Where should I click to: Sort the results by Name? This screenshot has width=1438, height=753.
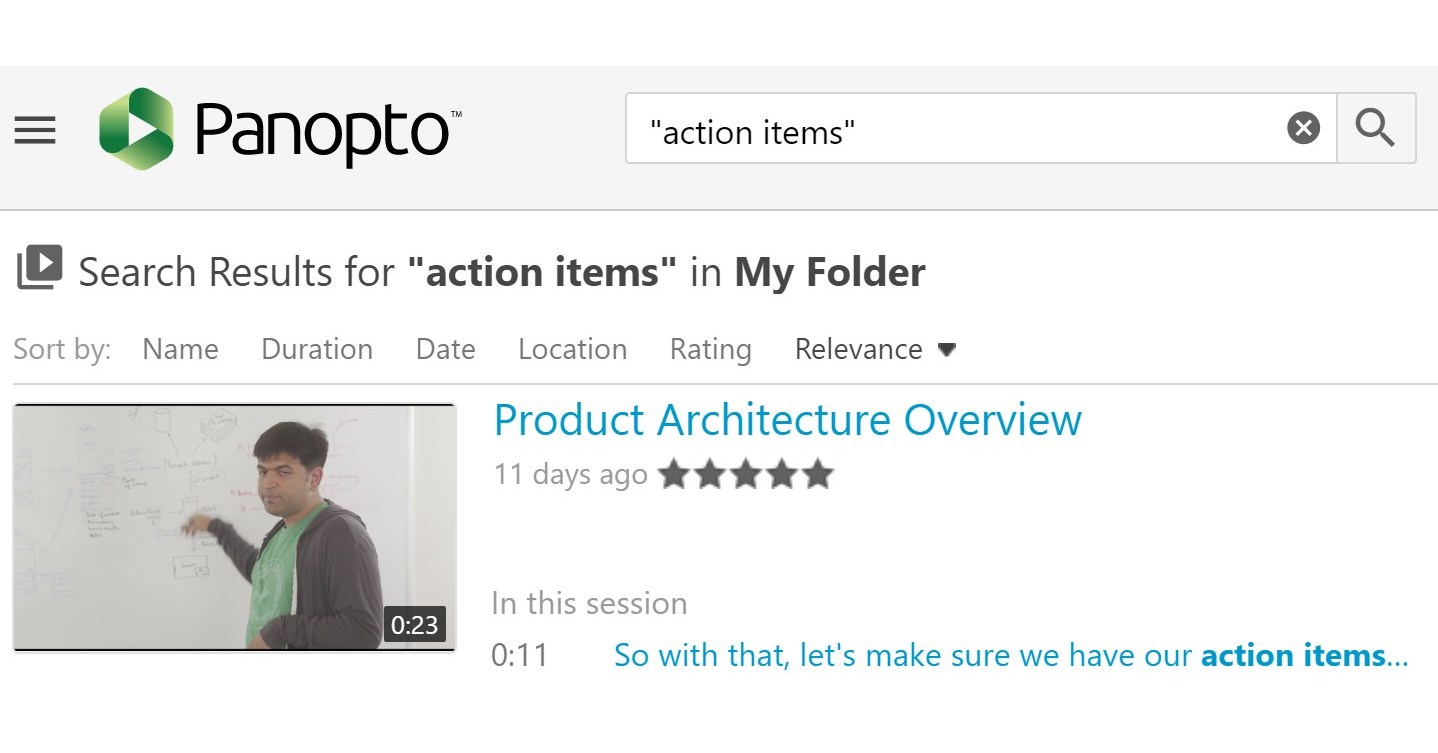[180, 349]
